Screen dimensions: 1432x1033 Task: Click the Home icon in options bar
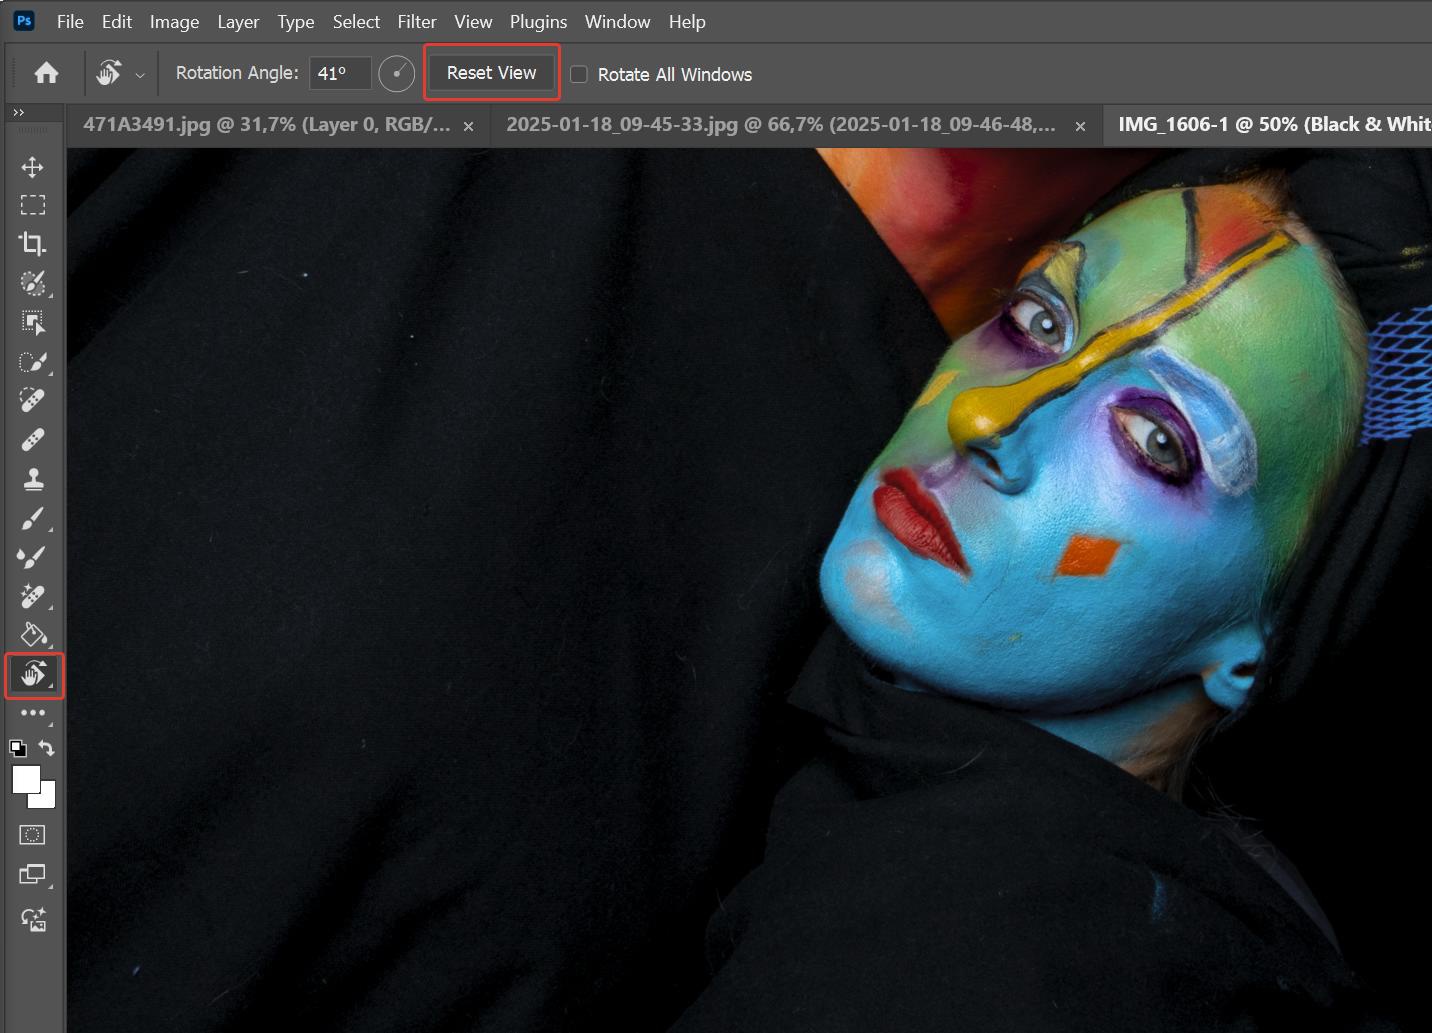[46, 73]
